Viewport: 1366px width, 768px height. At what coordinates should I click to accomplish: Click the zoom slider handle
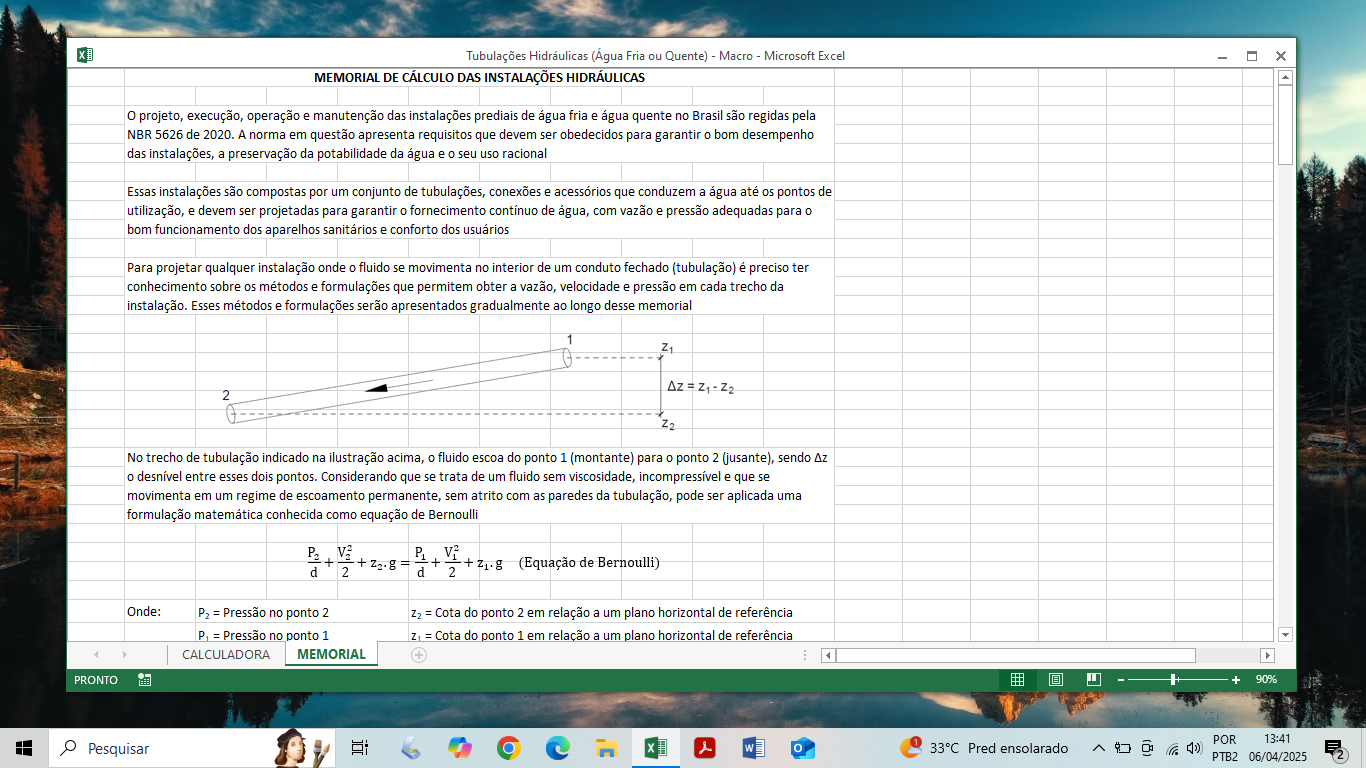[x=1173, y=680]
